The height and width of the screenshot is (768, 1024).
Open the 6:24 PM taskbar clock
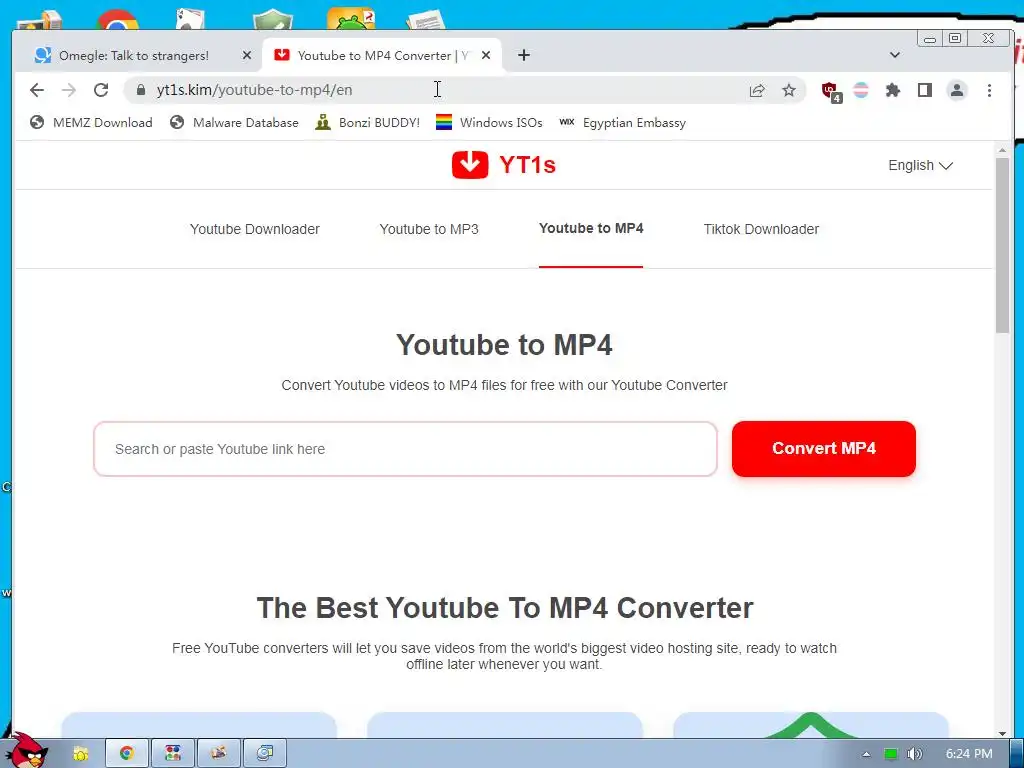click(x=969, y=754)
